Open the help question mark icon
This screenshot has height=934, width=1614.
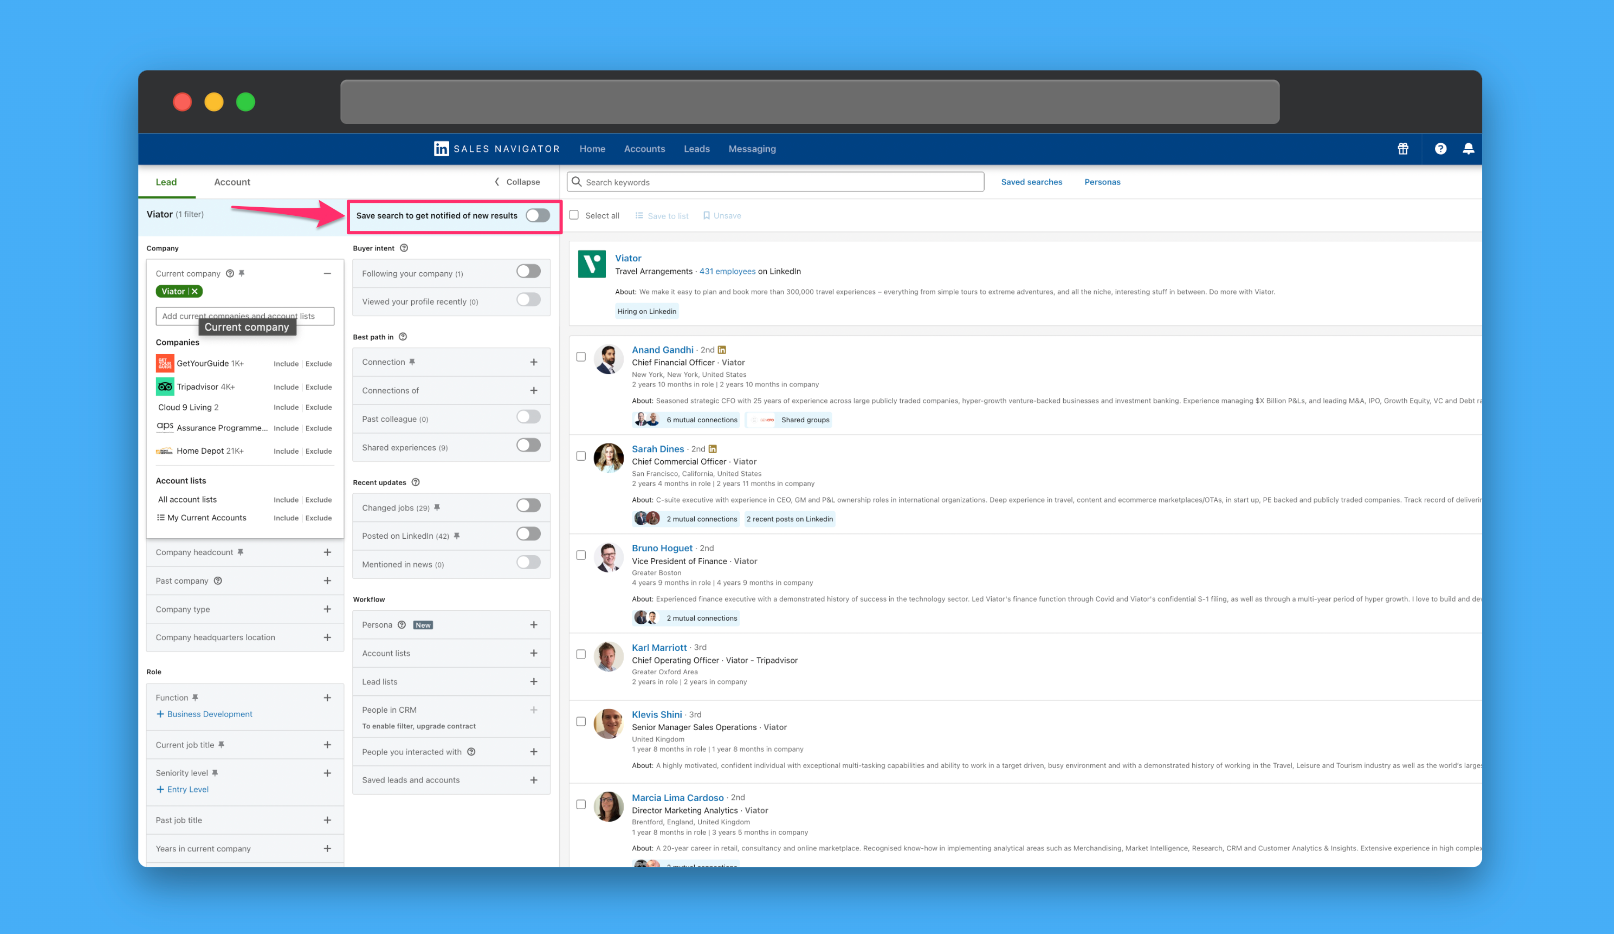pyautogui.click(x=1440, y=149)
